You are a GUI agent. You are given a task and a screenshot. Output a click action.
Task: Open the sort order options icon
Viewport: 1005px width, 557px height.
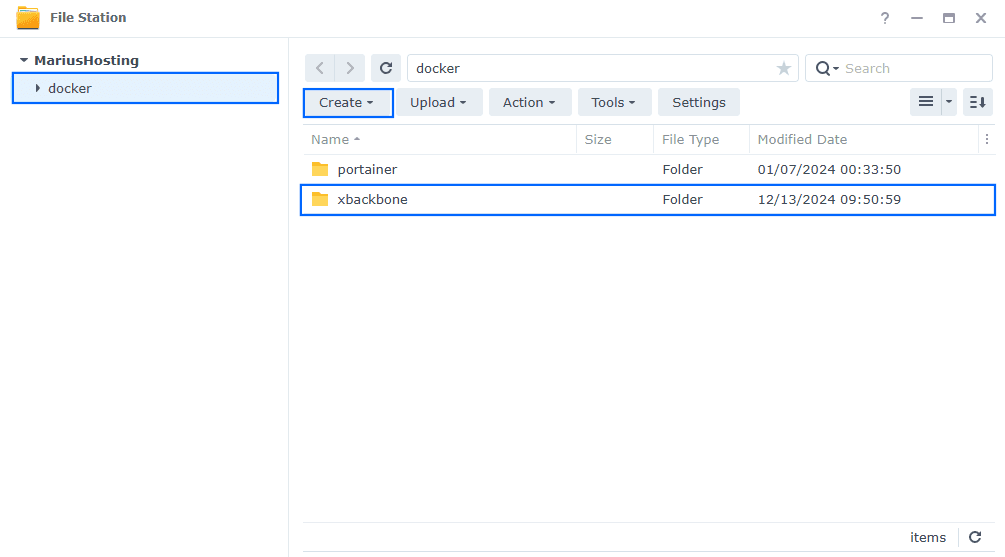pyautogui.click(x=977, y=102)
